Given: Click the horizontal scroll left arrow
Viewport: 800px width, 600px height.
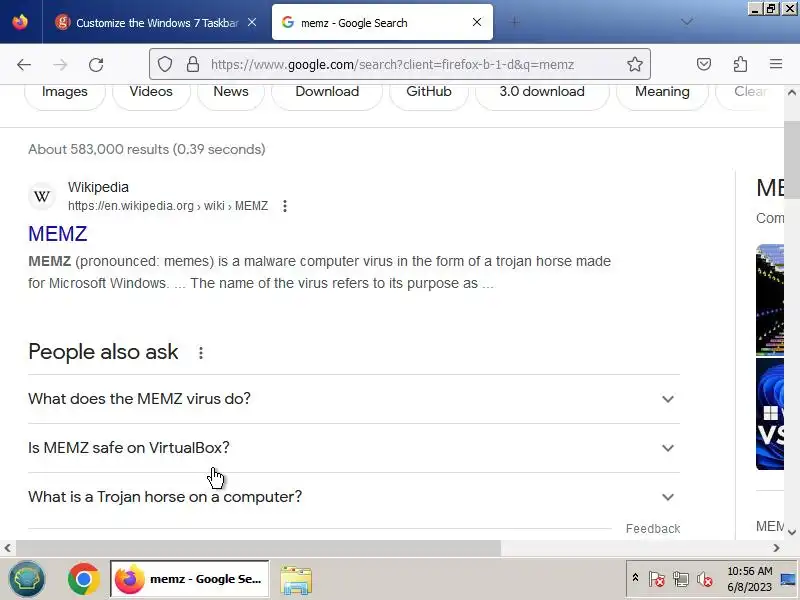Looking at the screenshot, I should 8,548.
